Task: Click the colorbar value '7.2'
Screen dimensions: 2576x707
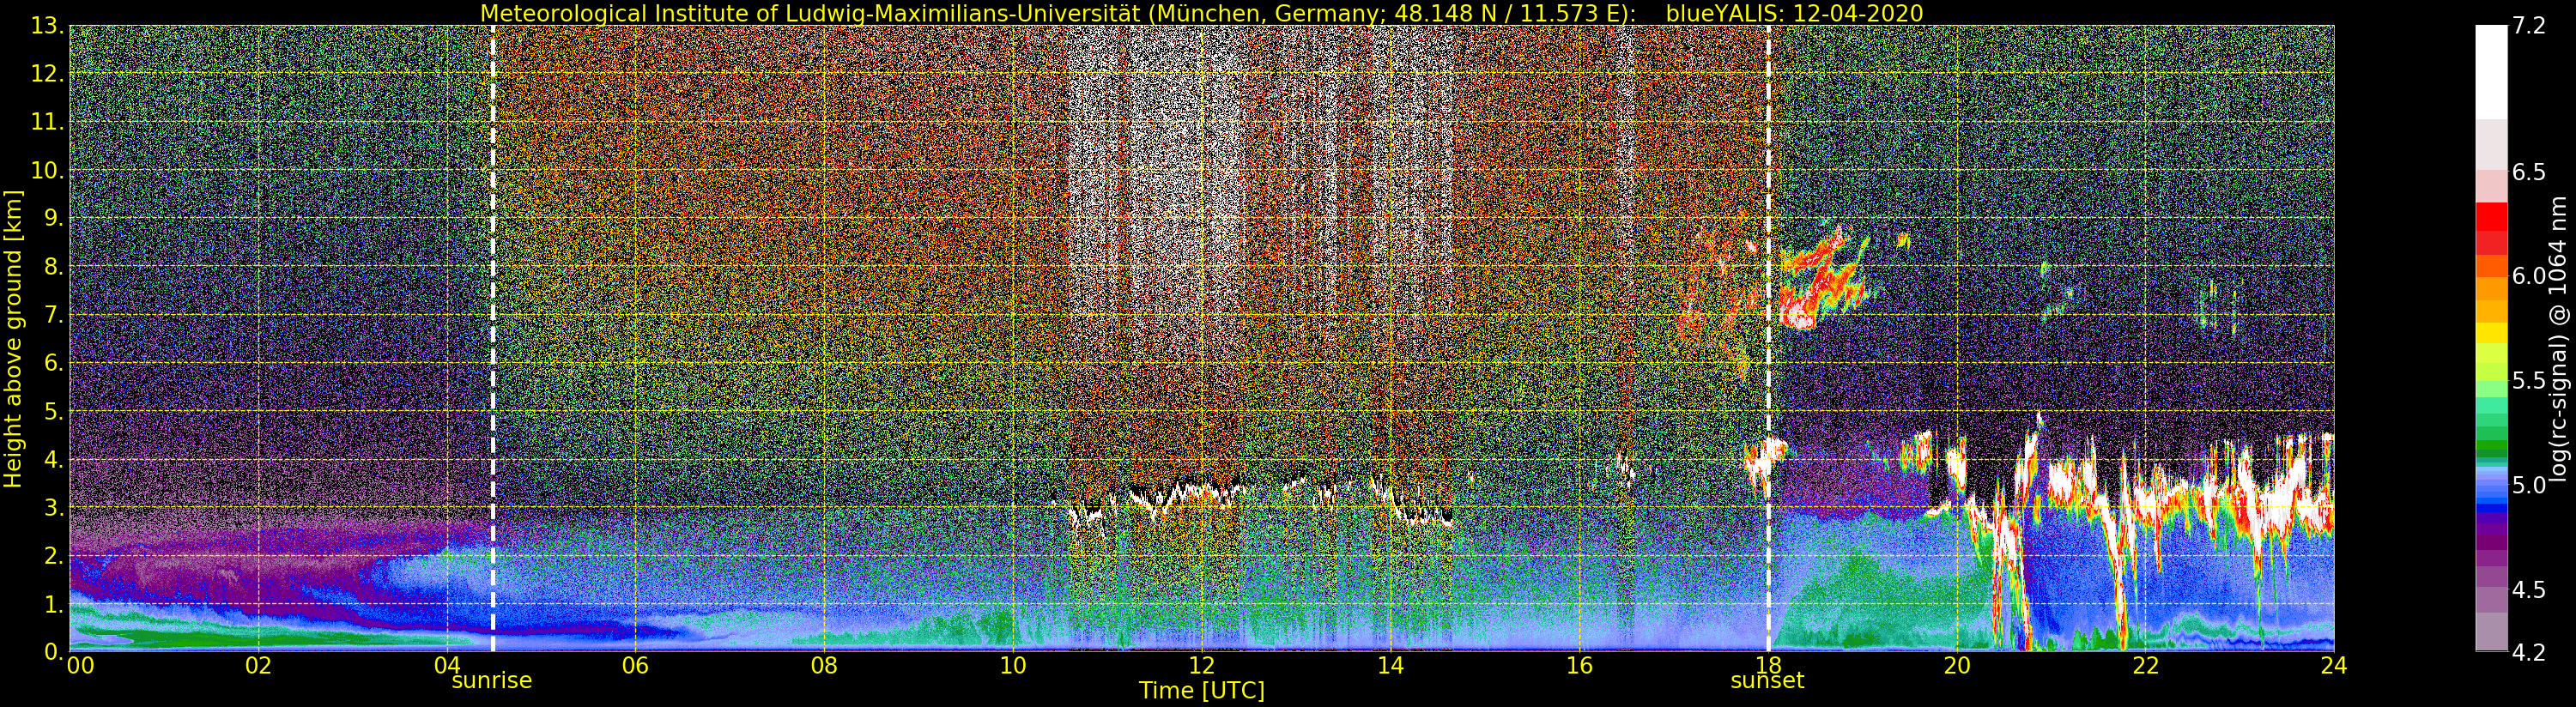Action: coord(2529,25)
